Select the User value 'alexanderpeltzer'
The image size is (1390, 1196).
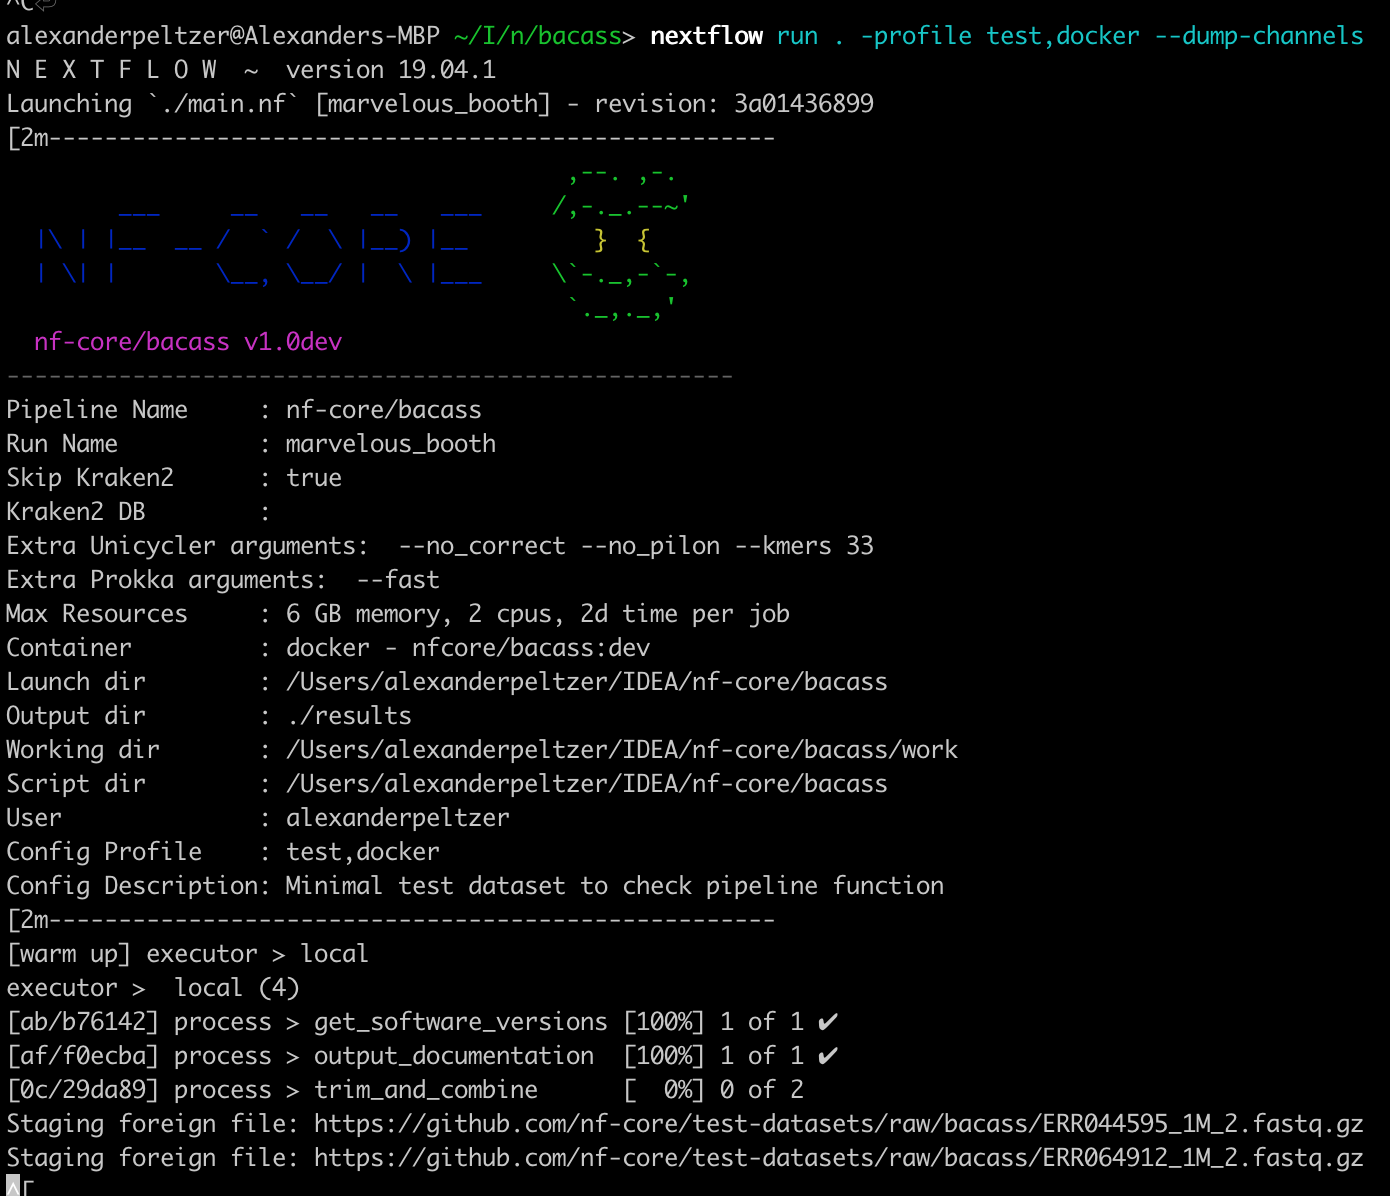[398, 818]
